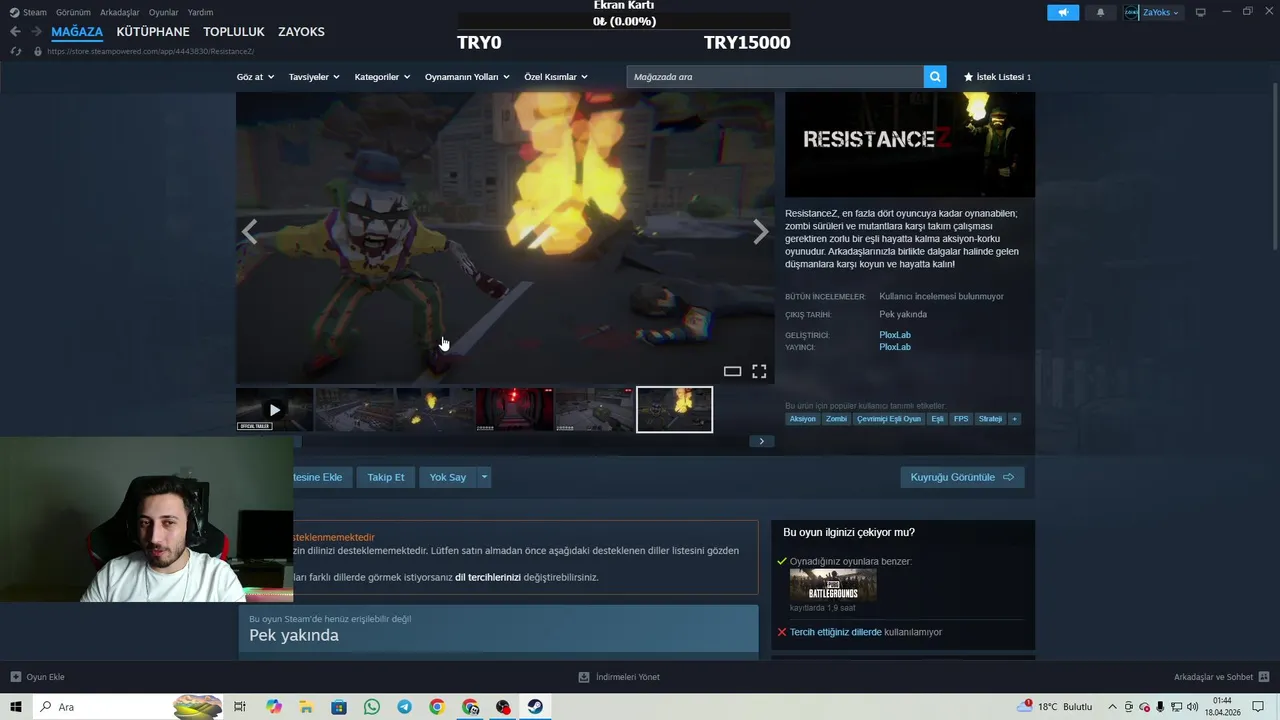The height and width of the screenshot is (720, 1280).
Task: Open the ZAYOKS profile tab
Action: (301, 32)
